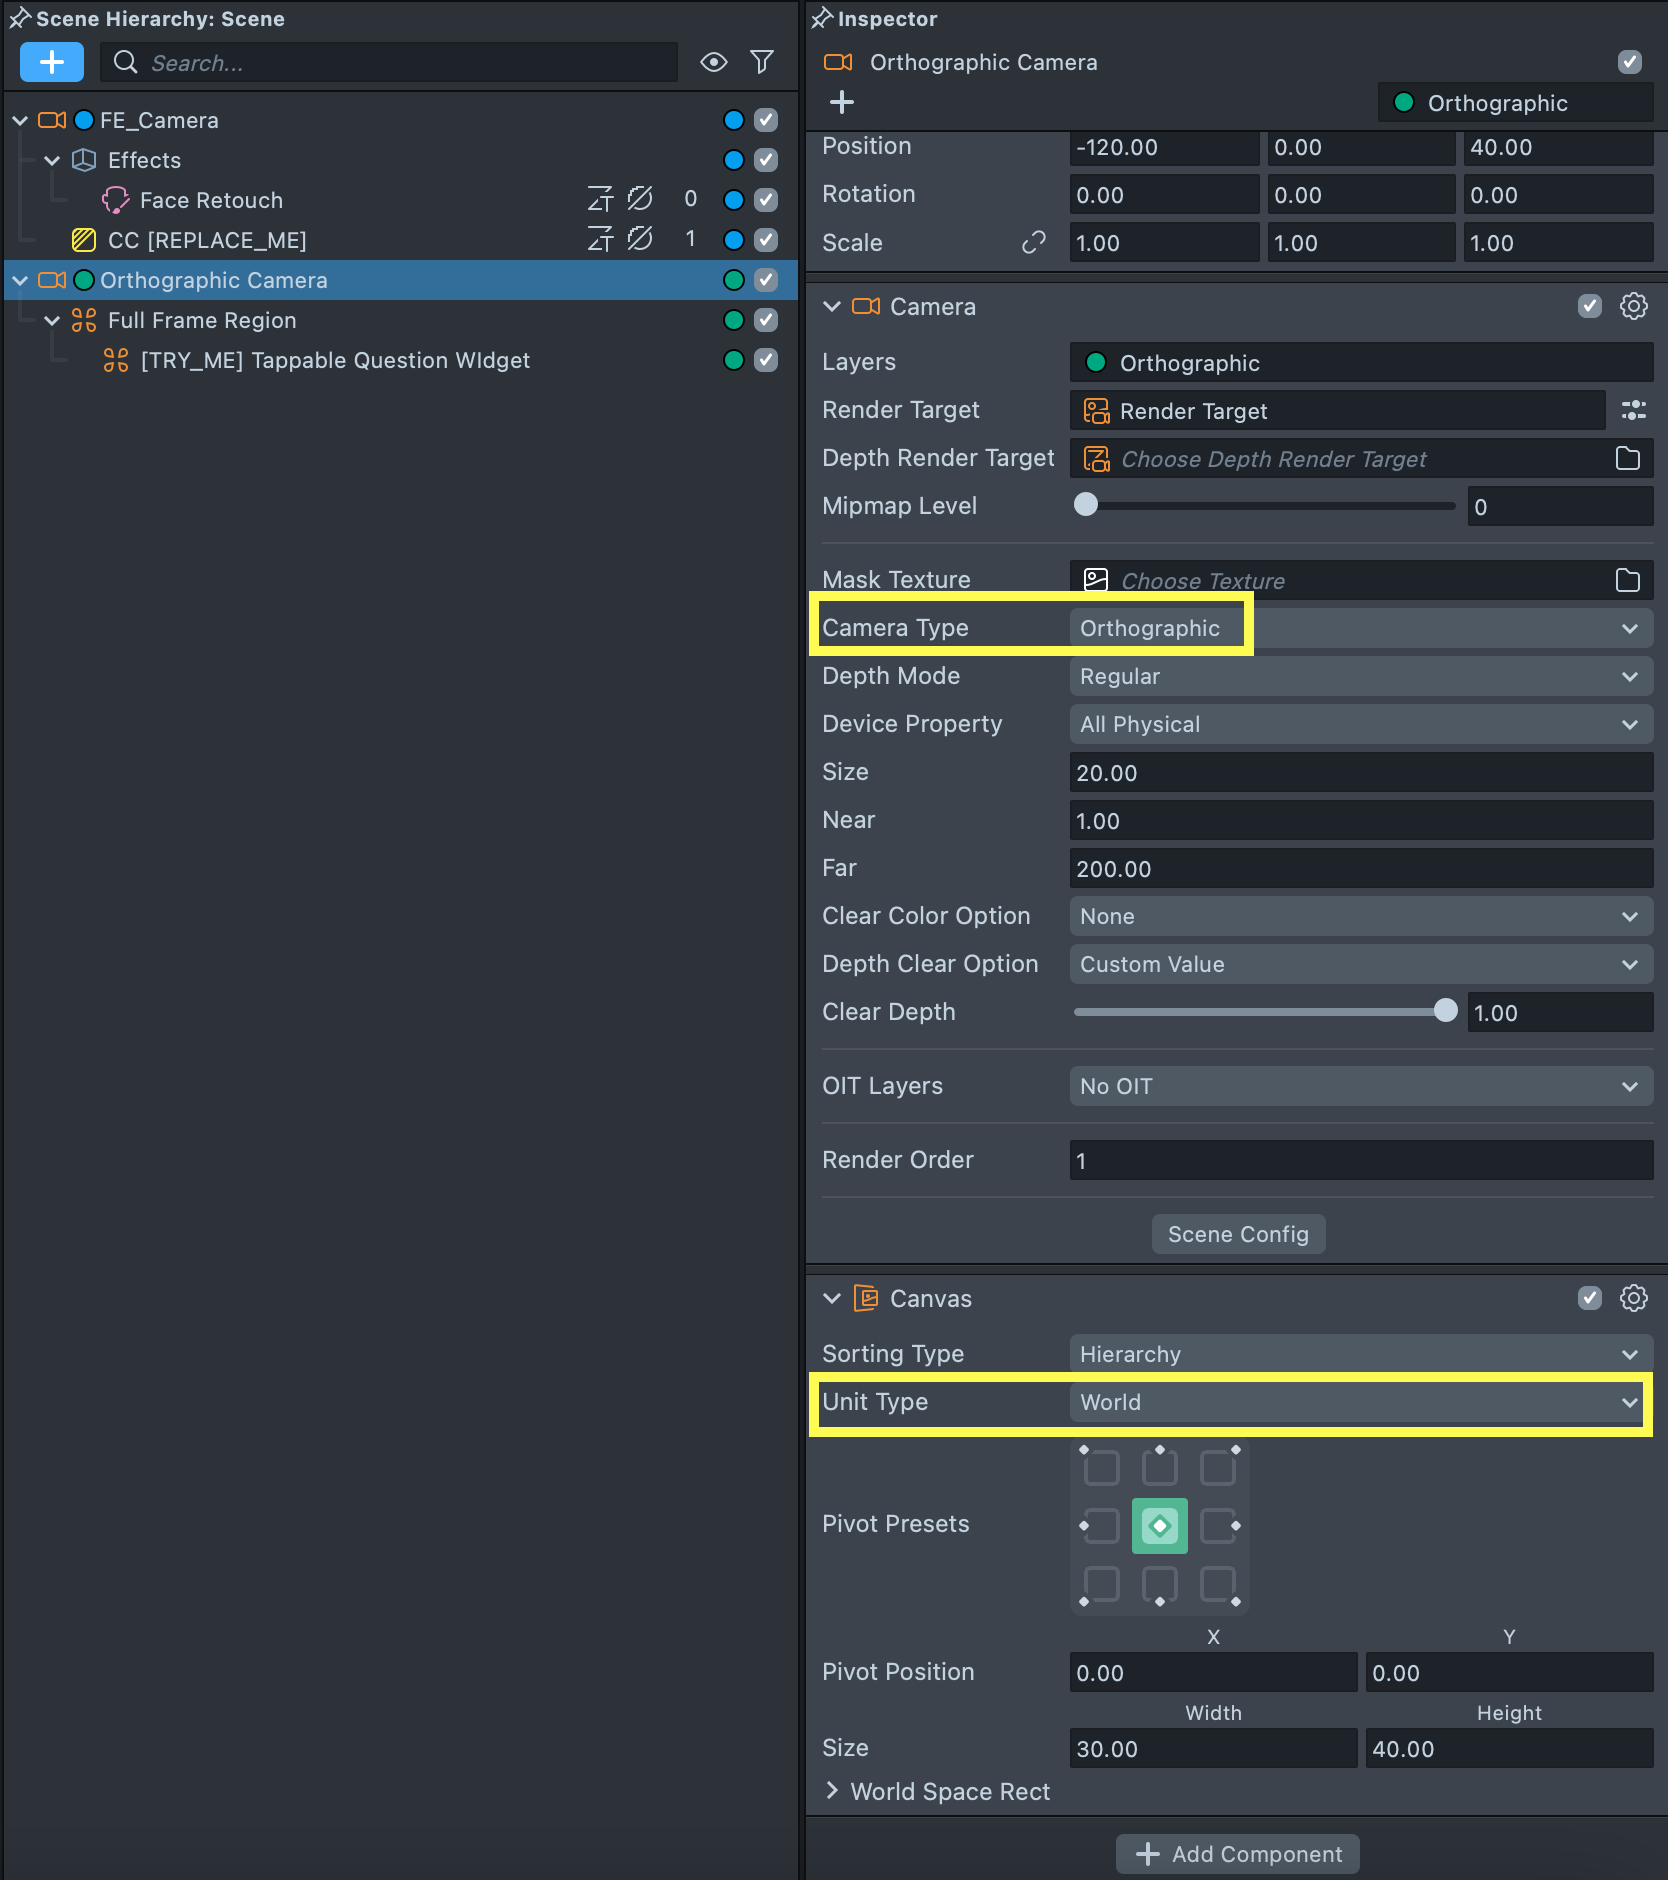Click the Scale link proportions icon
Viewport: 1668px width, 1880px height.
pos(1033,243)
